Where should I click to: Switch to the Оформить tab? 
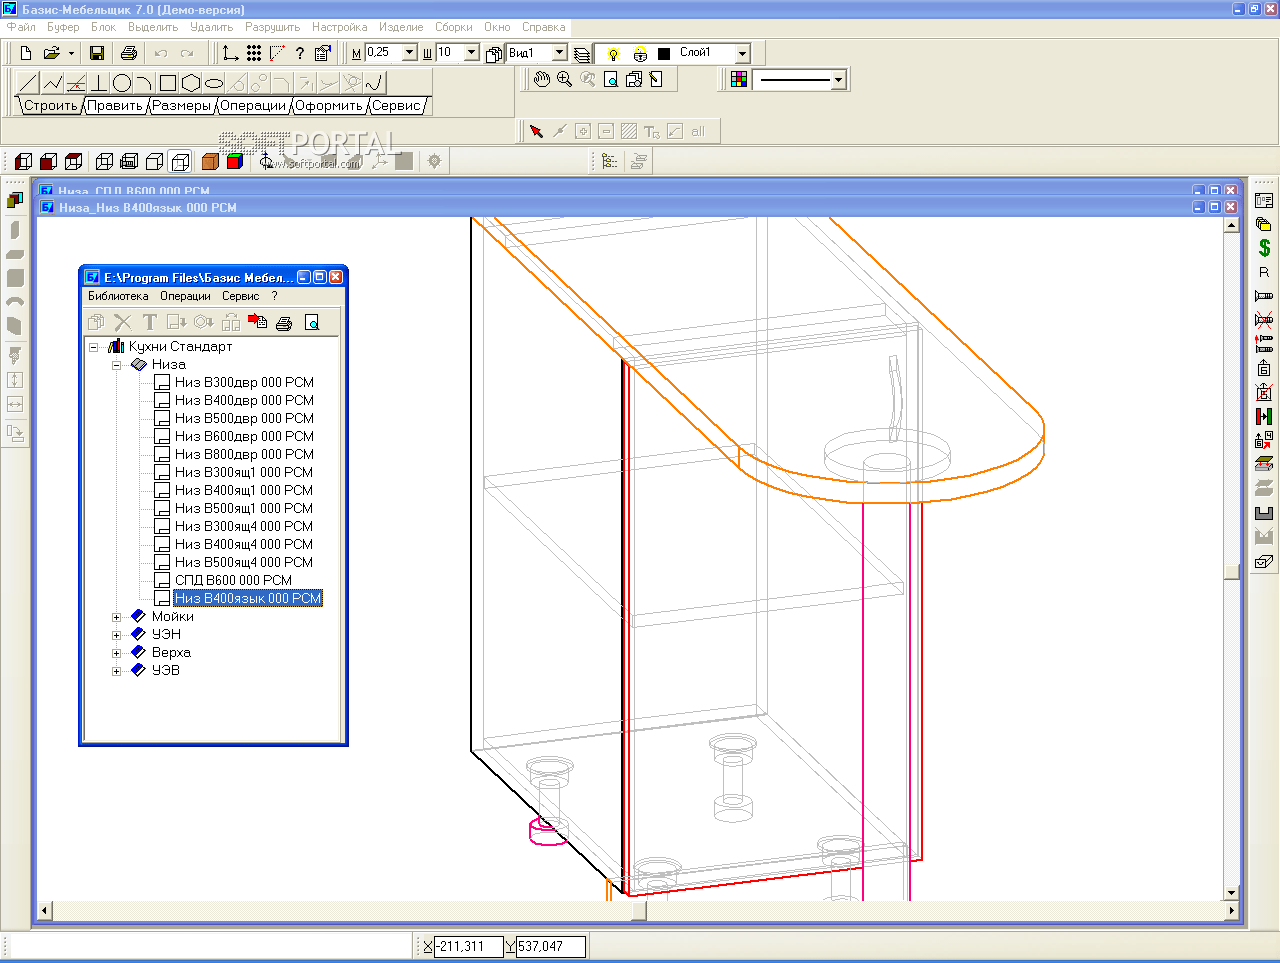click(x=329, y=105)
